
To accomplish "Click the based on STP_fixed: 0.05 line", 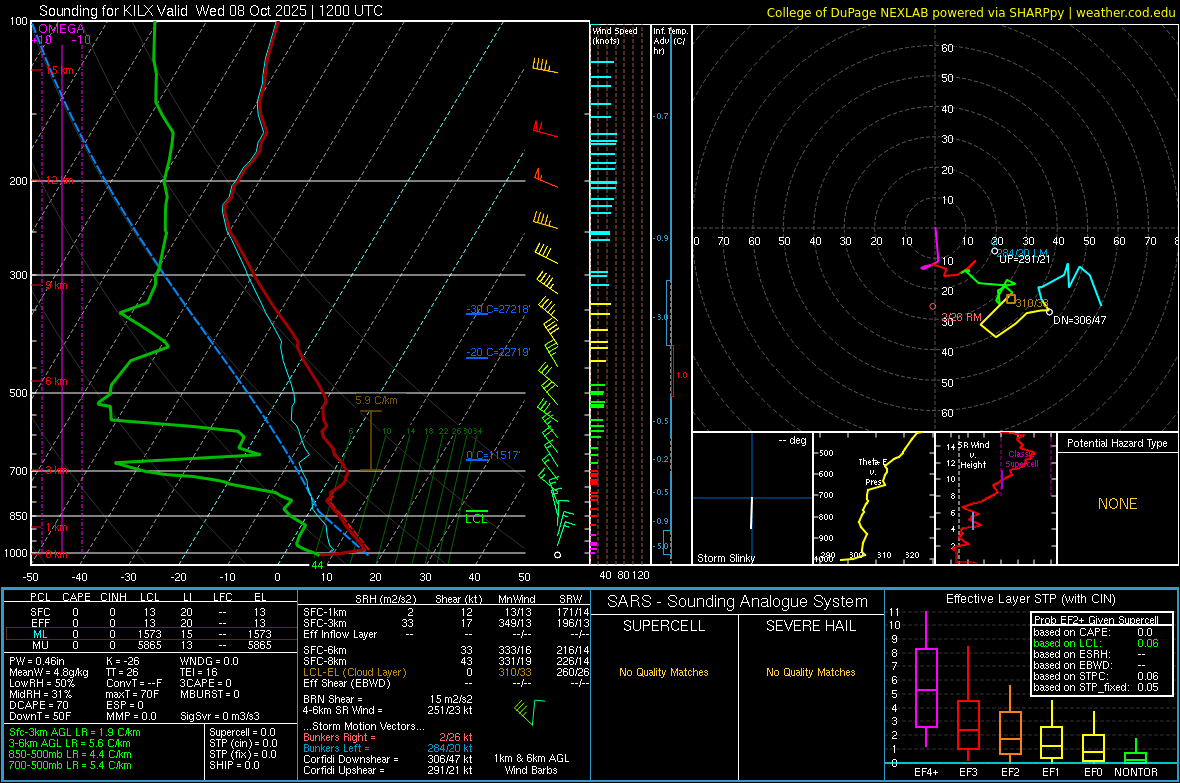I will coord(1096,687).
